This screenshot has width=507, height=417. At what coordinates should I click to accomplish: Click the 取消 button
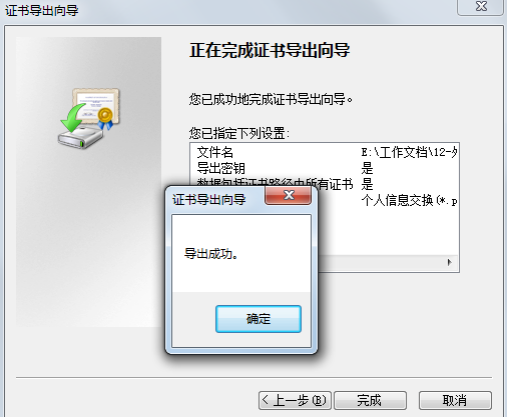(x=455, y=400)
